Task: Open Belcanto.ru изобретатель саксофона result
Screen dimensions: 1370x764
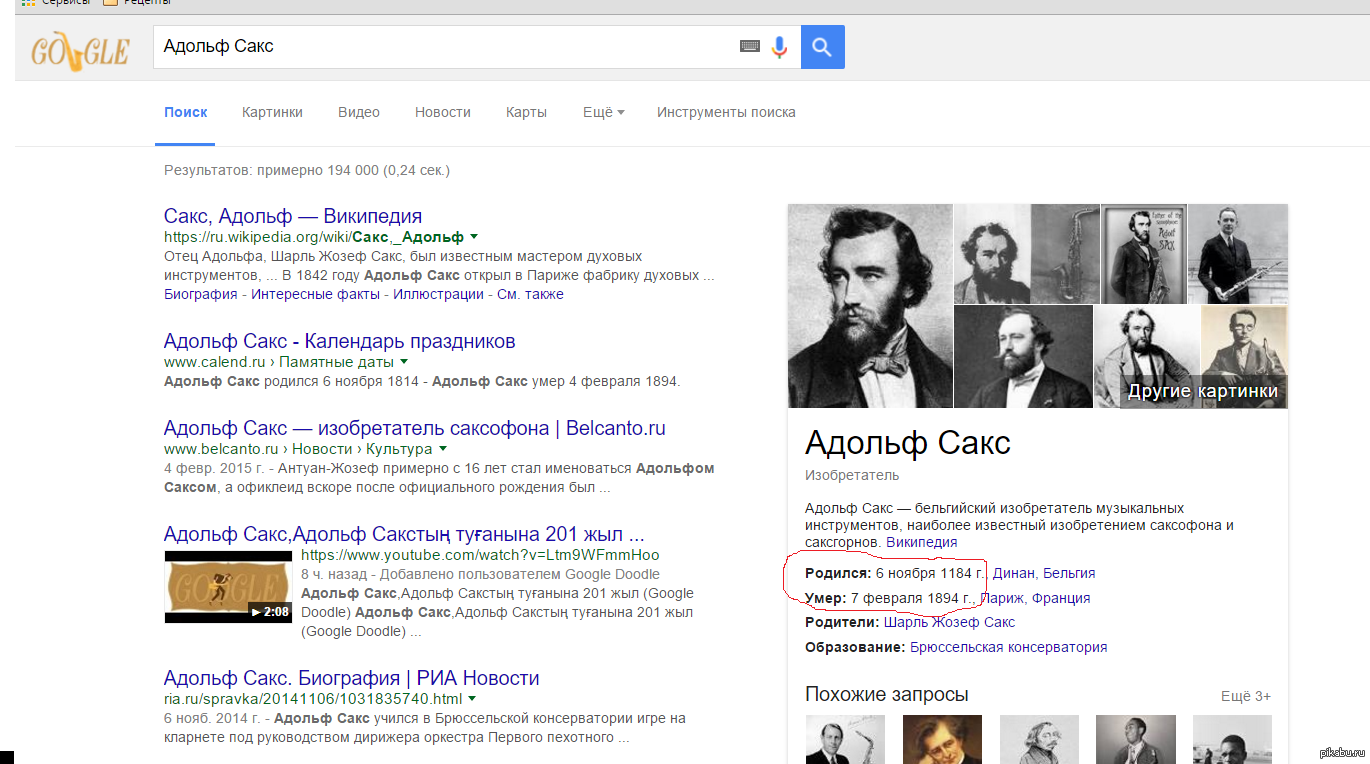Action: [x=415, y=428]
